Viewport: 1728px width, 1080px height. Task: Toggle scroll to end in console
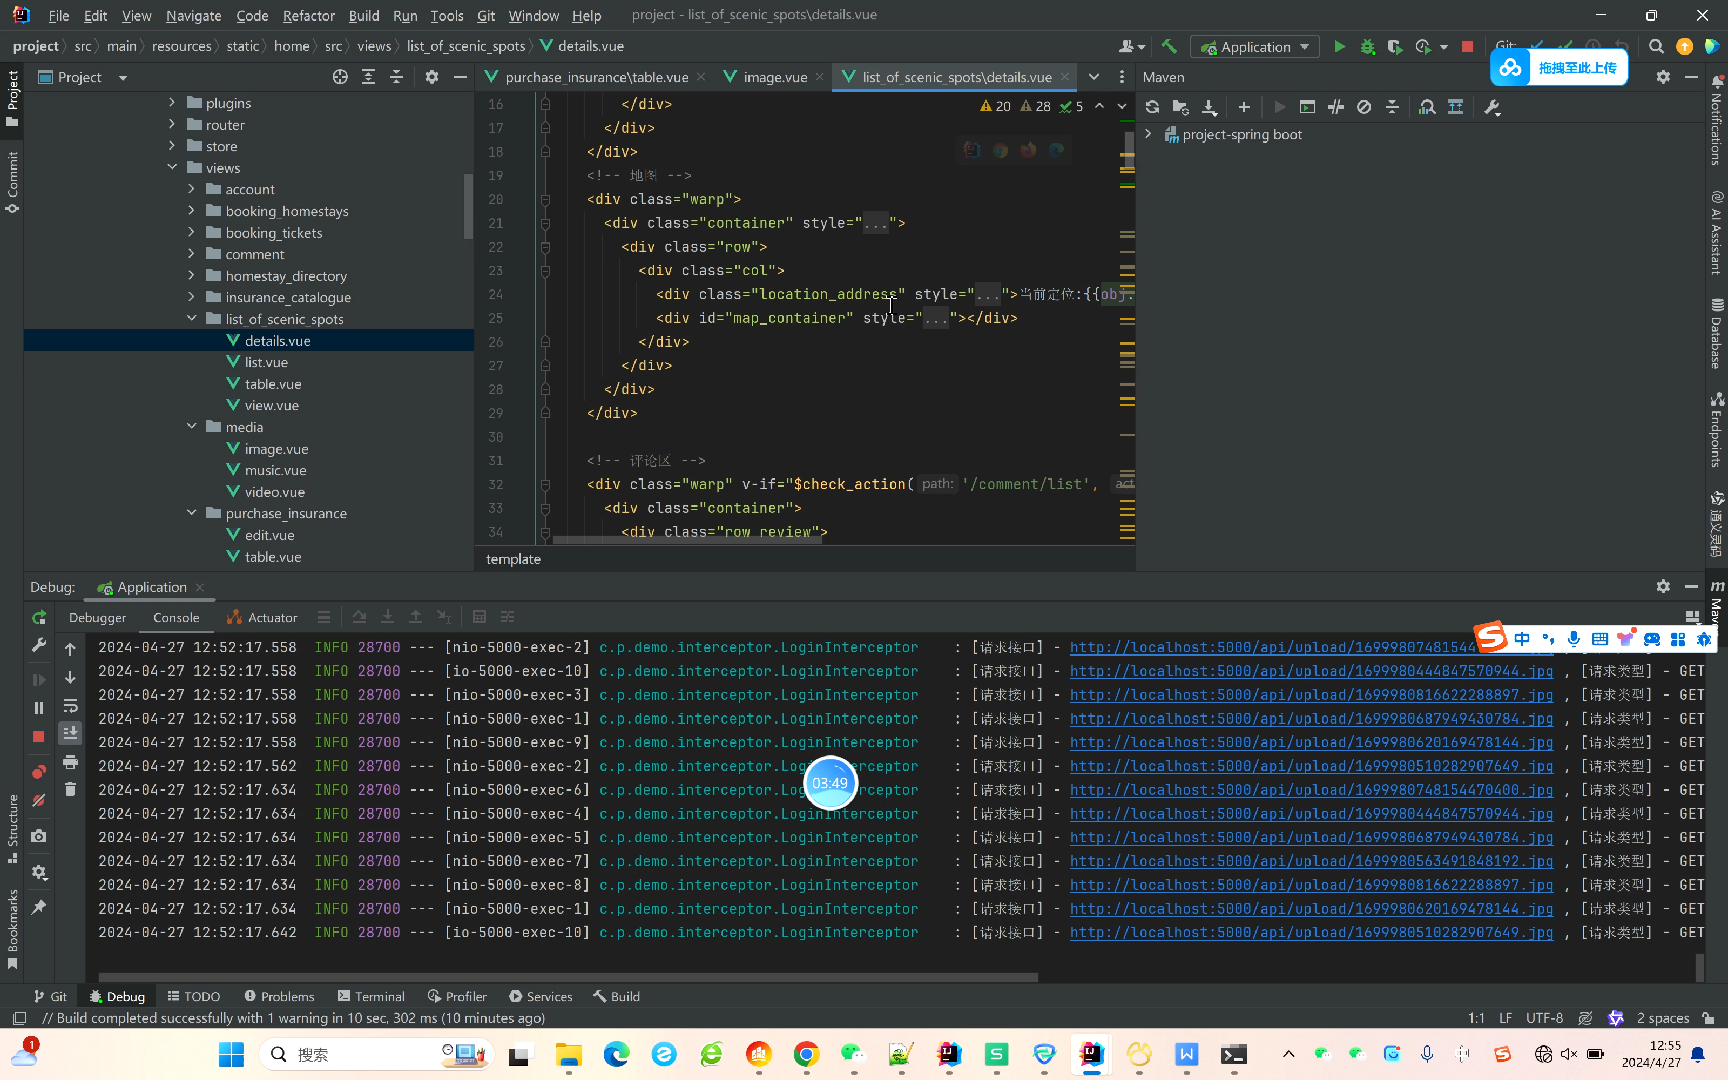pos(70,733)
